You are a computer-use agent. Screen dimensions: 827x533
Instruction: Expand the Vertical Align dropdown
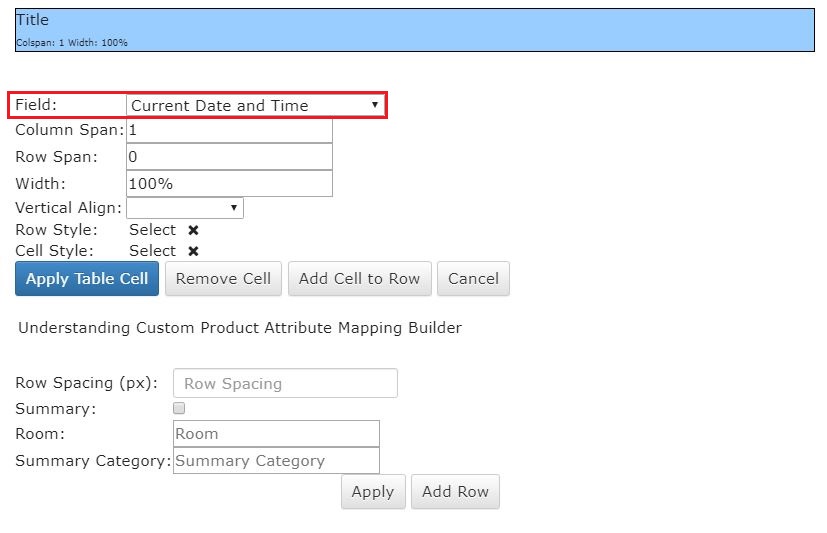(x=185, y=208)
